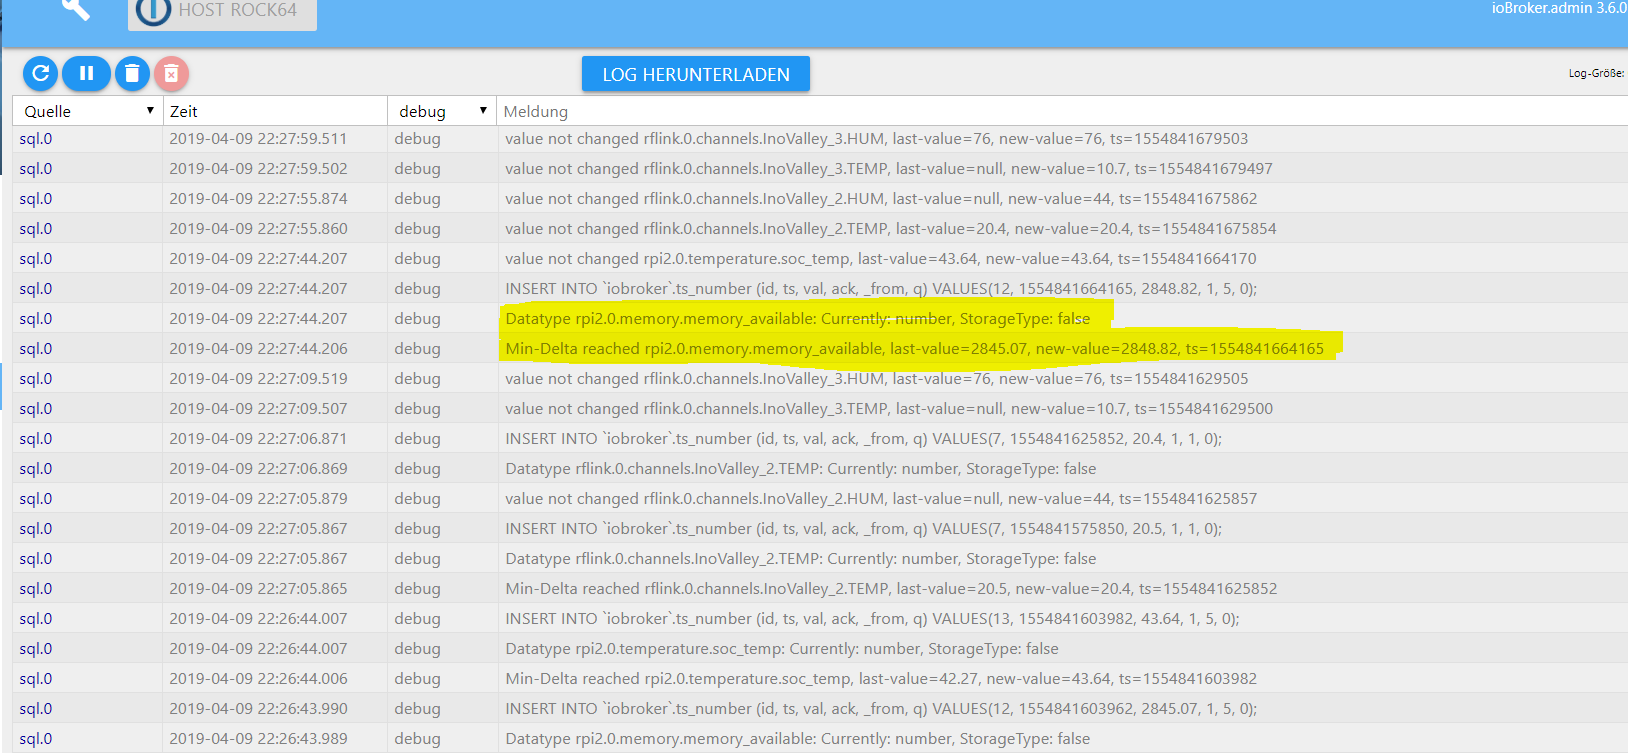Pause the log output
1628x753 pixels.
[86, 73]
